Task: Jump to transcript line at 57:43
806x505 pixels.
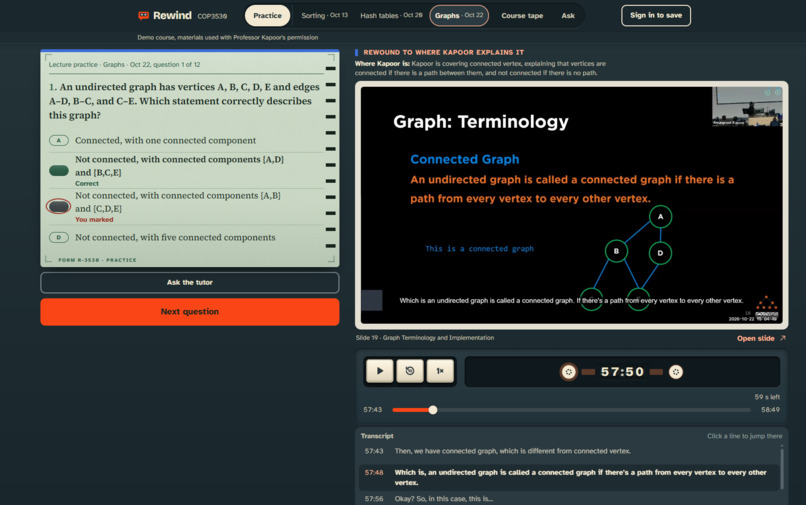Action: pos(570,451)
